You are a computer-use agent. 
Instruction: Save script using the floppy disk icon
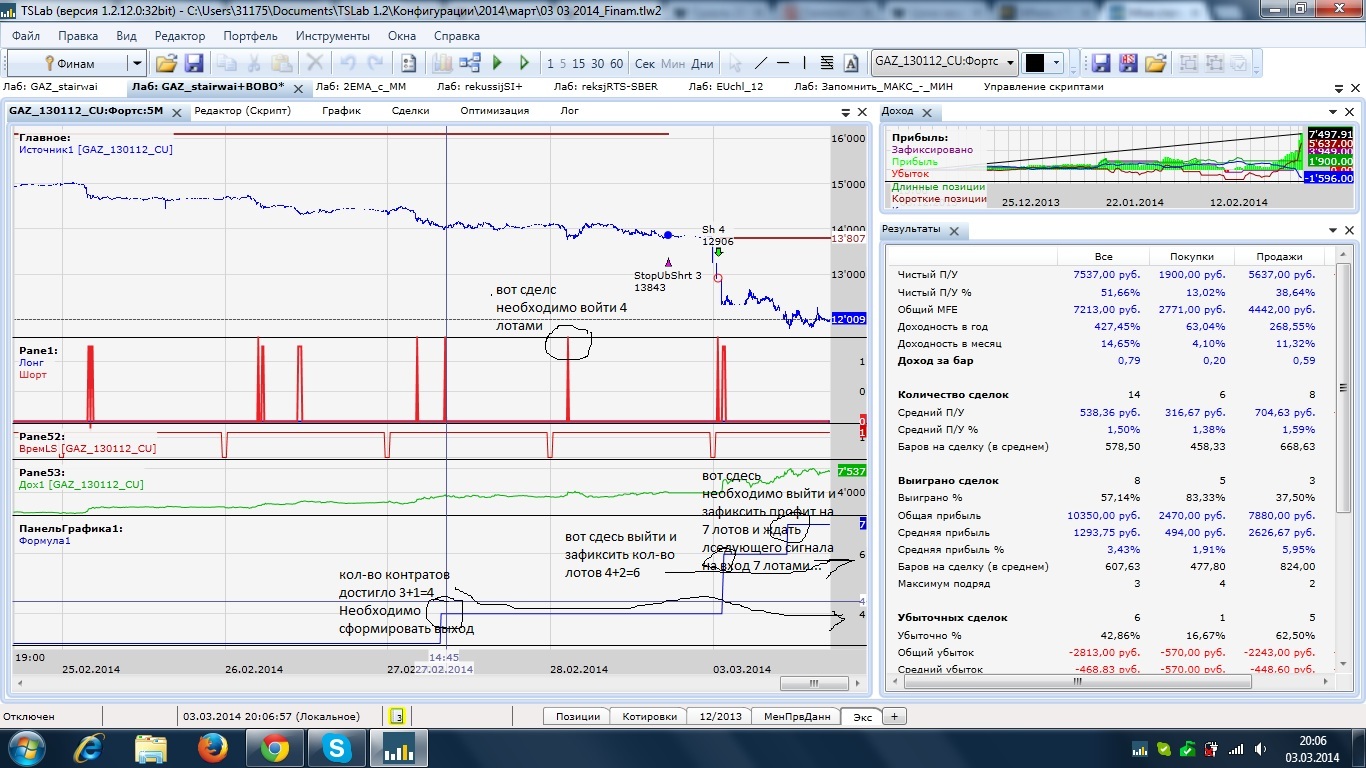click(193, 63)
